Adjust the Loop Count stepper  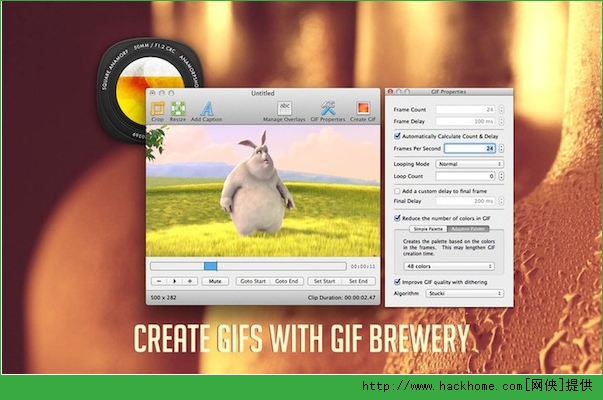[501, 176]
